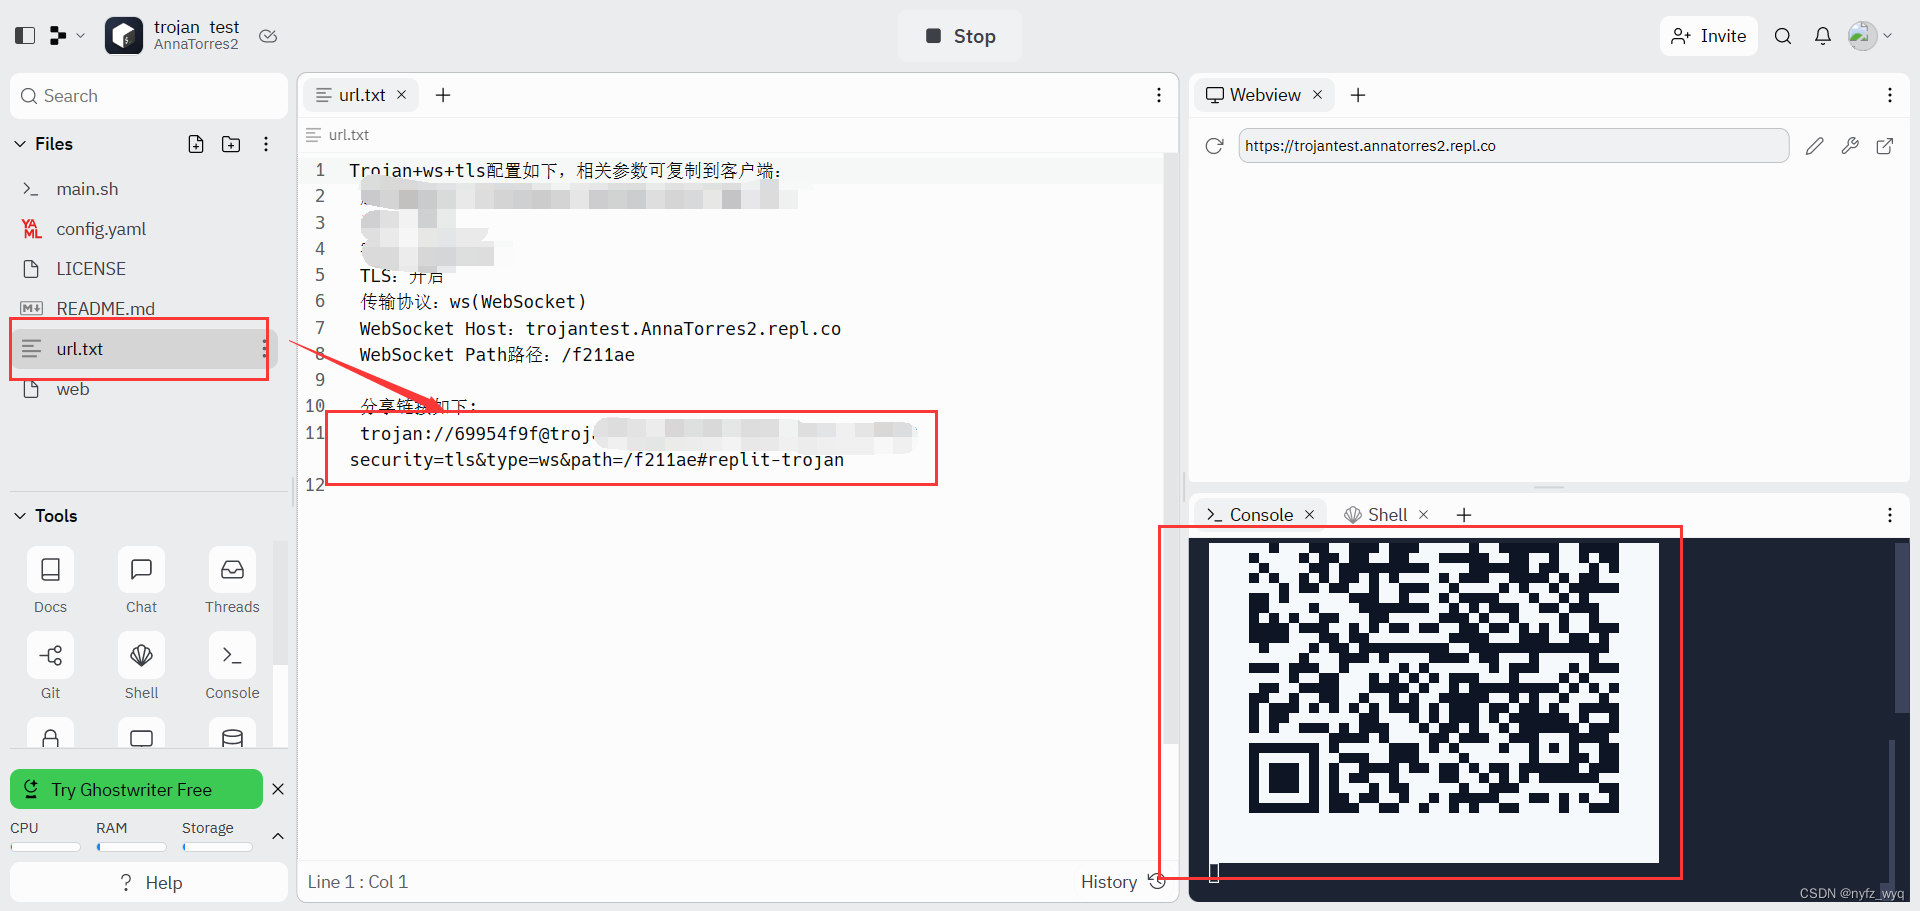Open the History link

(x=1108, y=882)
